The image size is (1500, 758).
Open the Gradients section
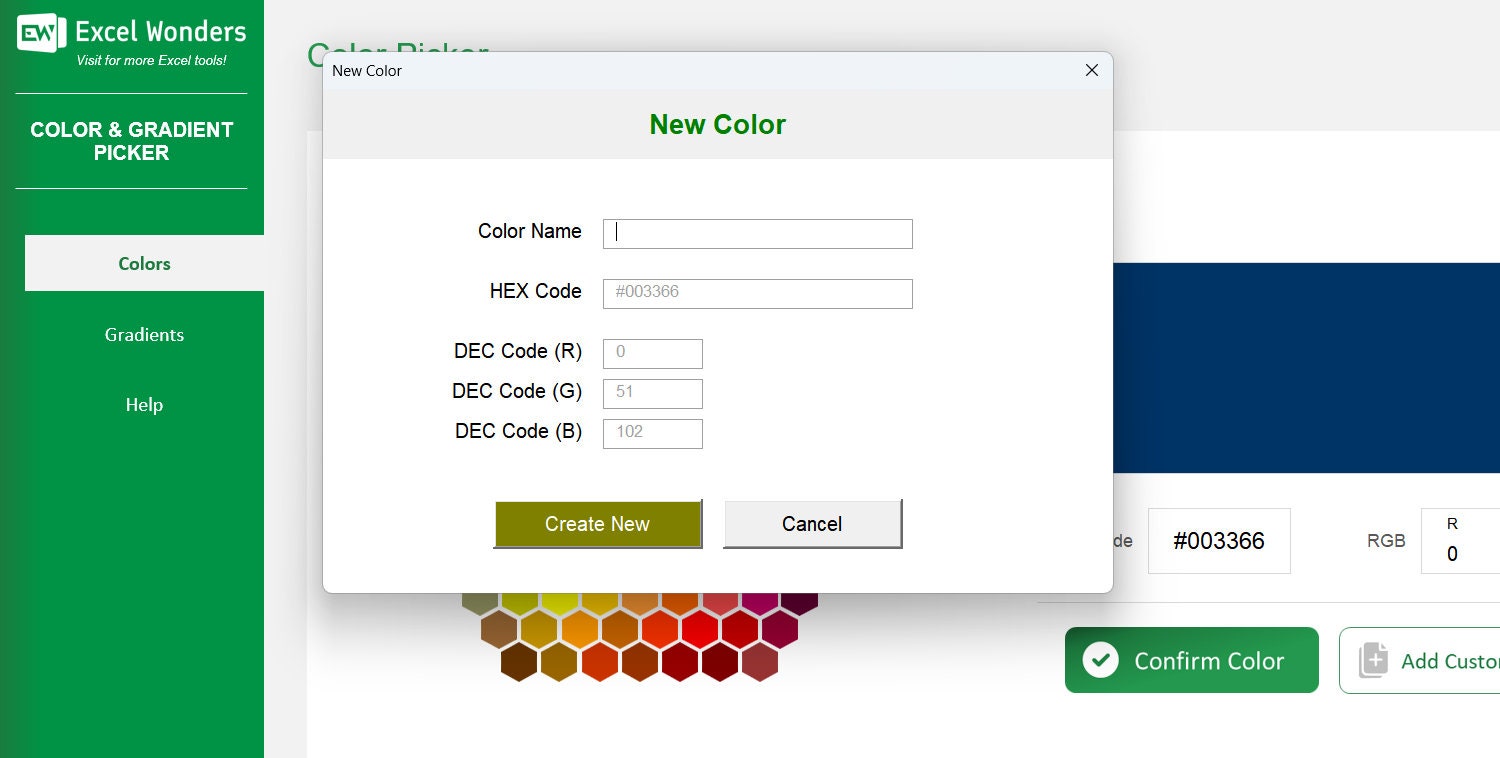pos(144,334)
